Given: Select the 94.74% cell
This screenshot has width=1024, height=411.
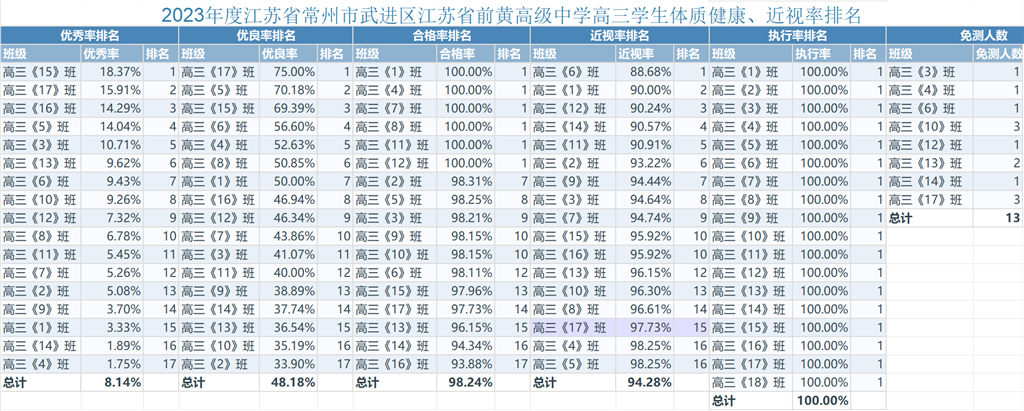Looking at the screenshot, I should pyautogui.click(x=645, y=218).
